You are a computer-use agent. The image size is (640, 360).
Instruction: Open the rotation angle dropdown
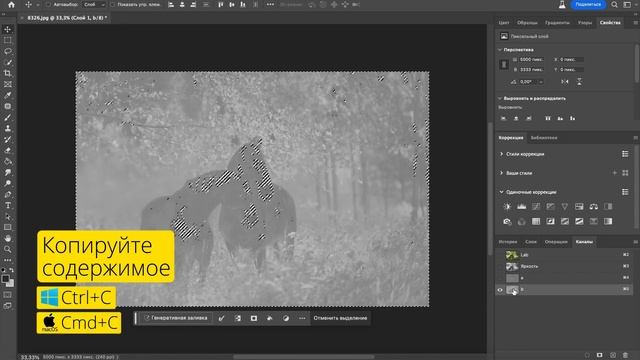point(541,82)
